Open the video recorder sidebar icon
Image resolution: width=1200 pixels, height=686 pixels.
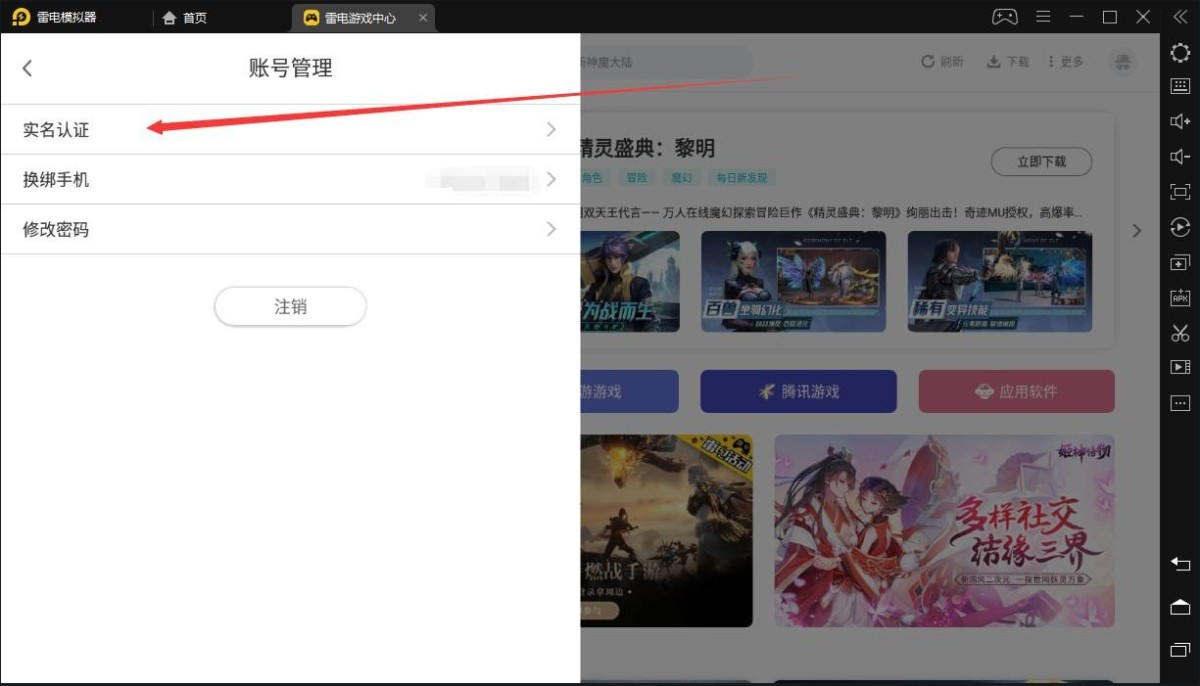[x=1180, y=367]
